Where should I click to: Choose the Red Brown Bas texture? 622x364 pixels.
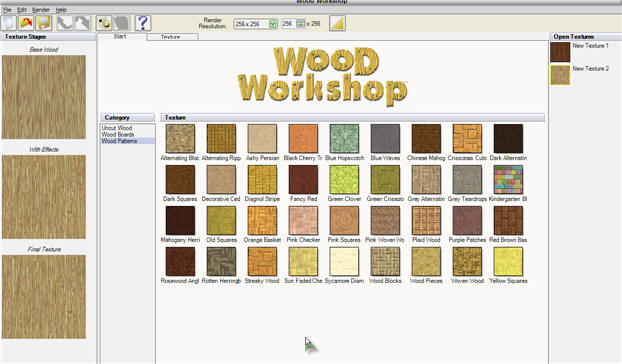[x=508, y=221]
